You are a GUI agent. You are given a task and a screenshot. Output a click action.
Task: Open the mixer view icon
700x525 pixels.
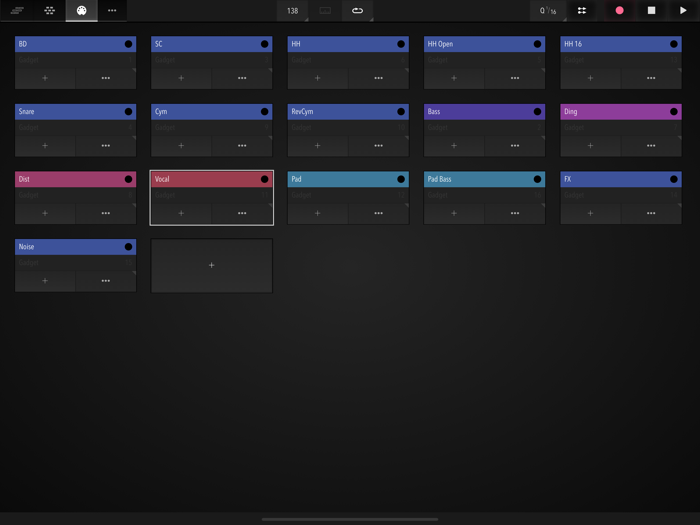50,10
